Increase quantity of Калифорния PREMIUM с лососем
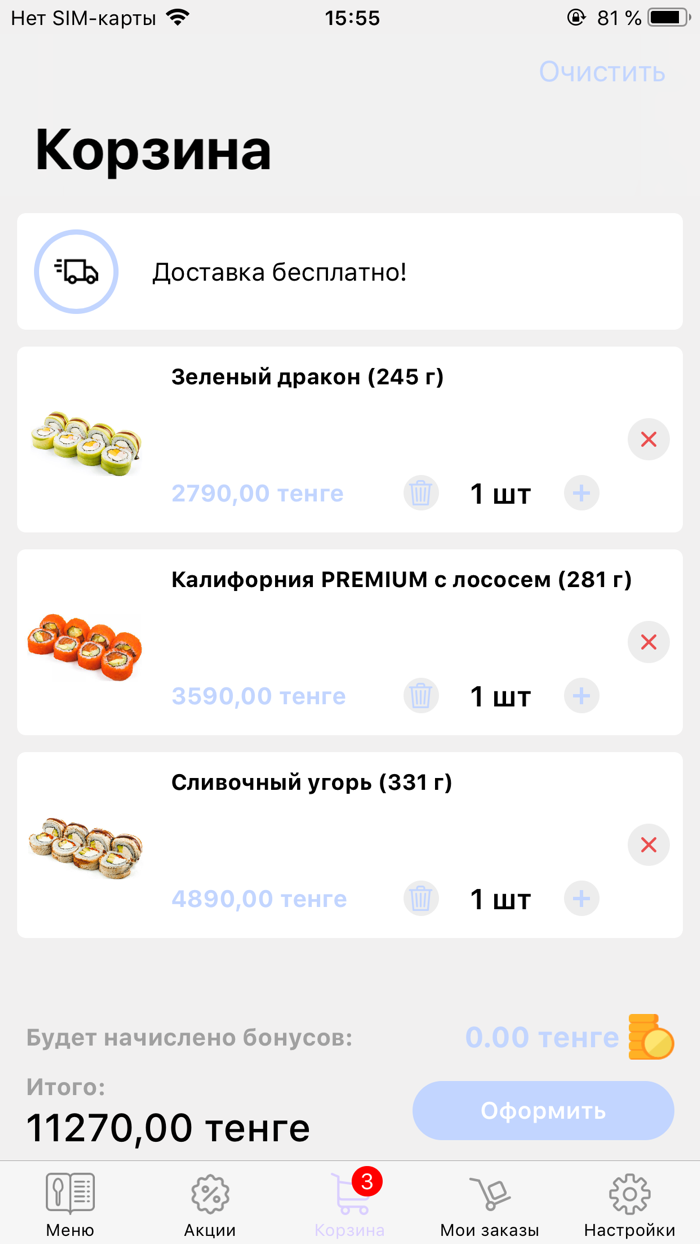This screenshot has height=1244, width=700. (x=581, y=696)
